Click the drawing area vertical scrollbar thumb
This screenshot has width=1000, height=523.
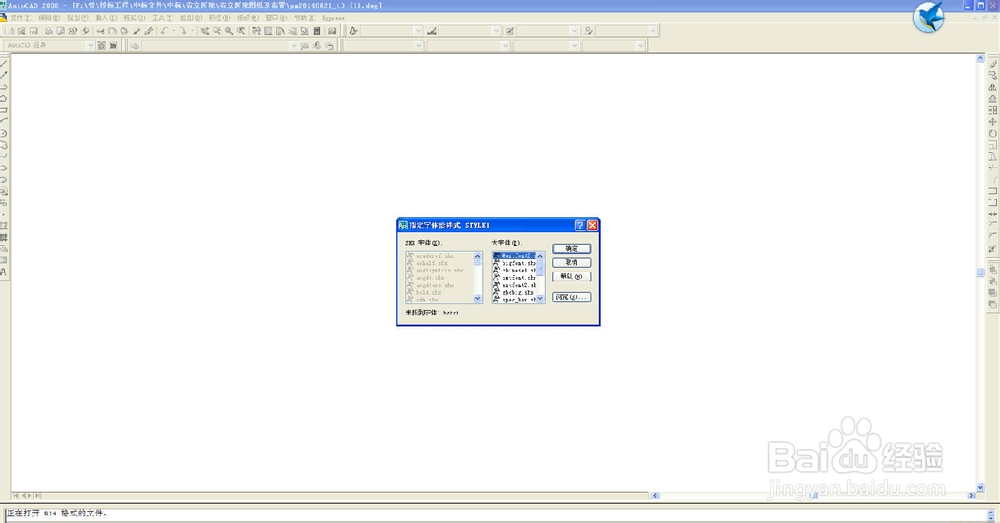(980, 272)
